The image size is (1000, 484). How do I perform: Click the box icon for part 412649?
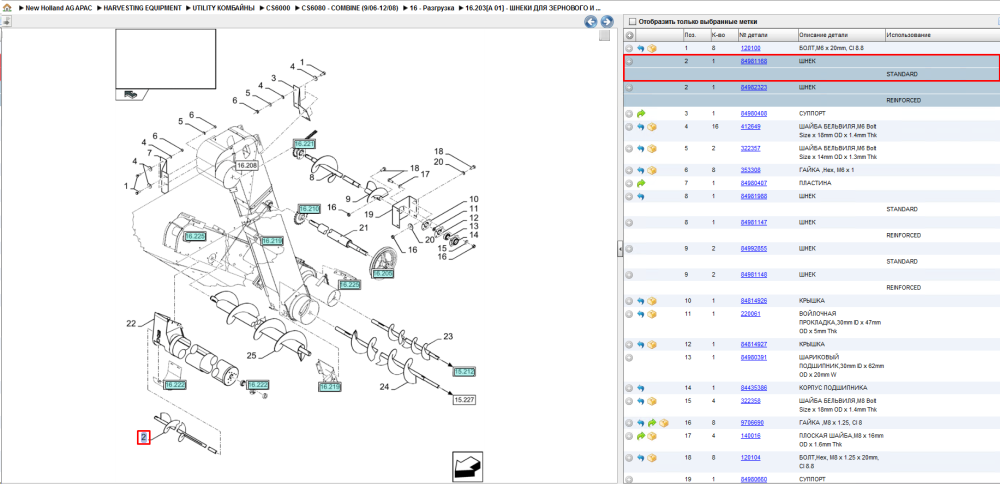[x=652, y=127]
